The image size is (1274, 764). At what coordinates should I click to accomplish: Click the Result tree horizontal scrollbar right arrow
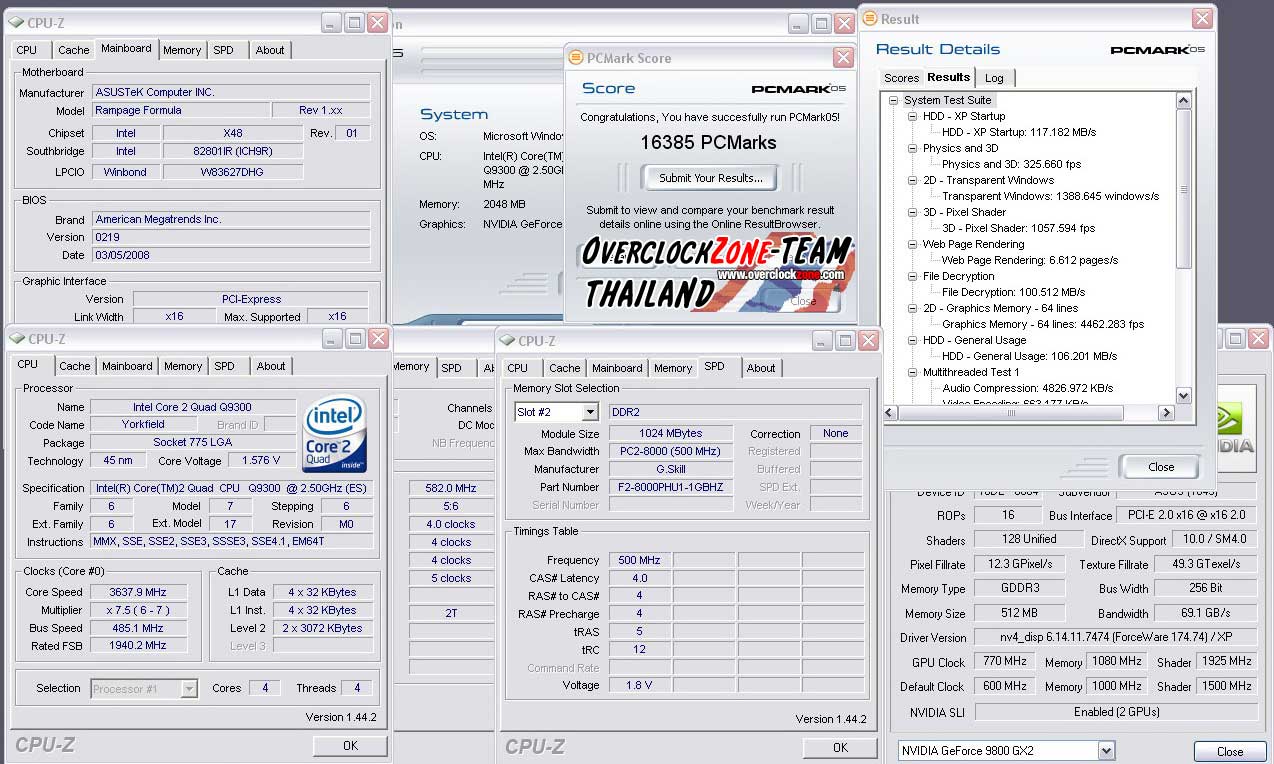1166,413
